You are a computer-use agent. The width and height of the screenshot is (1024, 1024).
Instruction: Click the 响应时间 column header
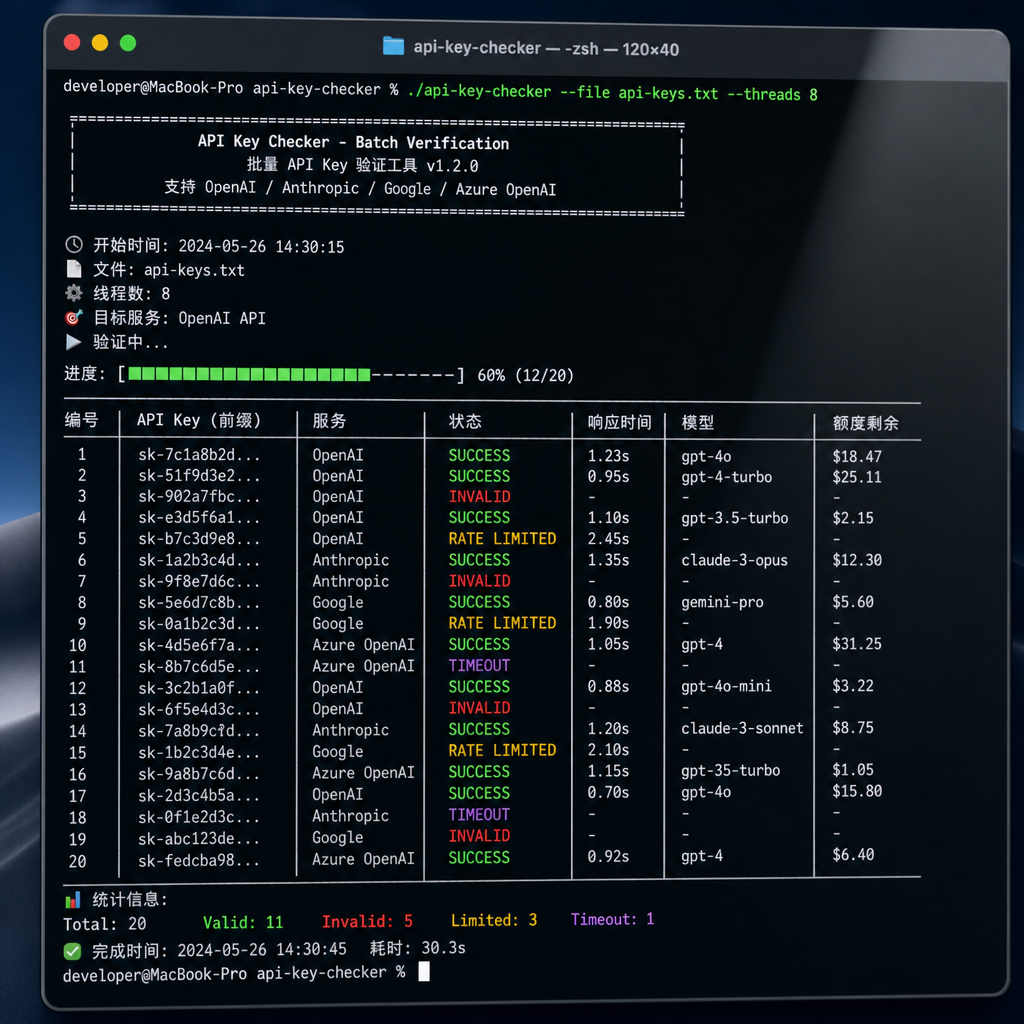[x=619, y=423]
